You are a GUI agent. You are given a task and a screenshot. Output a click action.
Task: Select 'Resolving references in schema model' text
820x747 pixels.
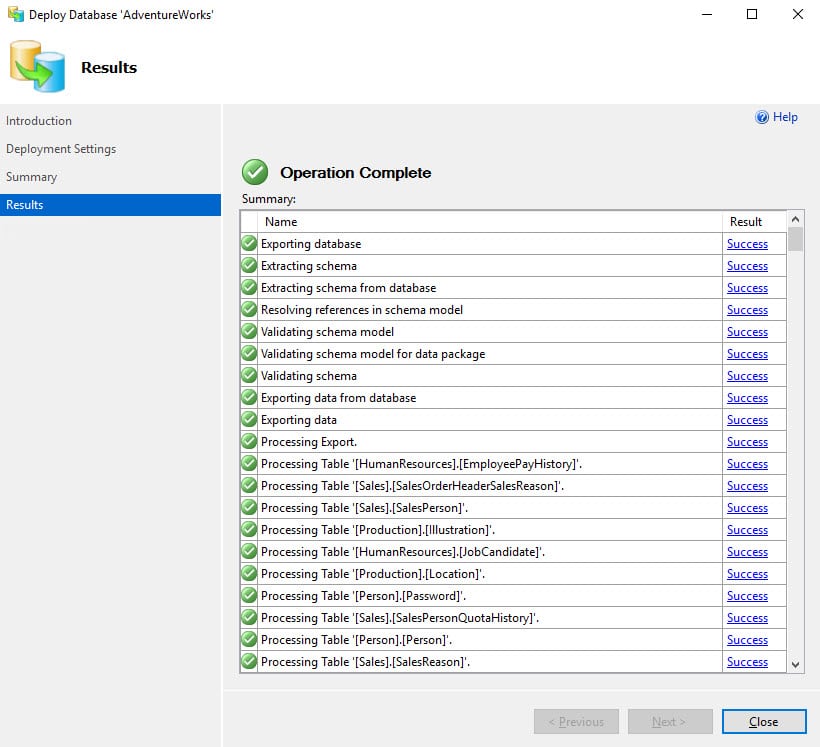click(362, 310)
